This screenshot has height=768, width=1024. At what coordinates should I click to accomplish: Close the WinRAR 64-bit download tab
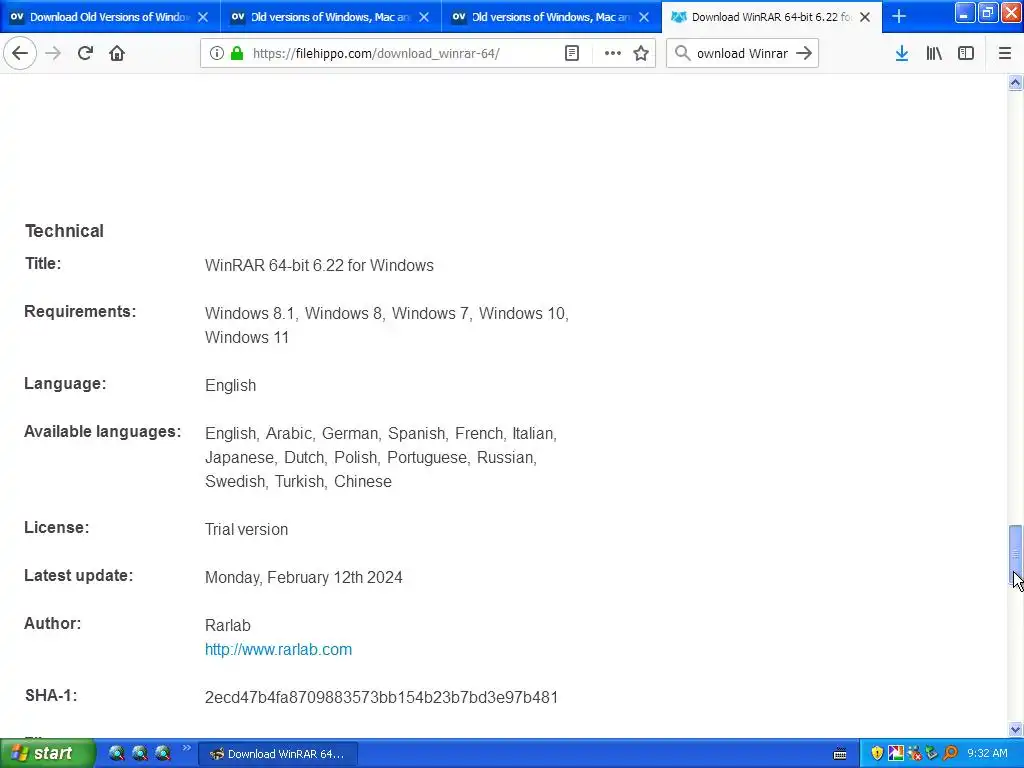click(865, 17)
